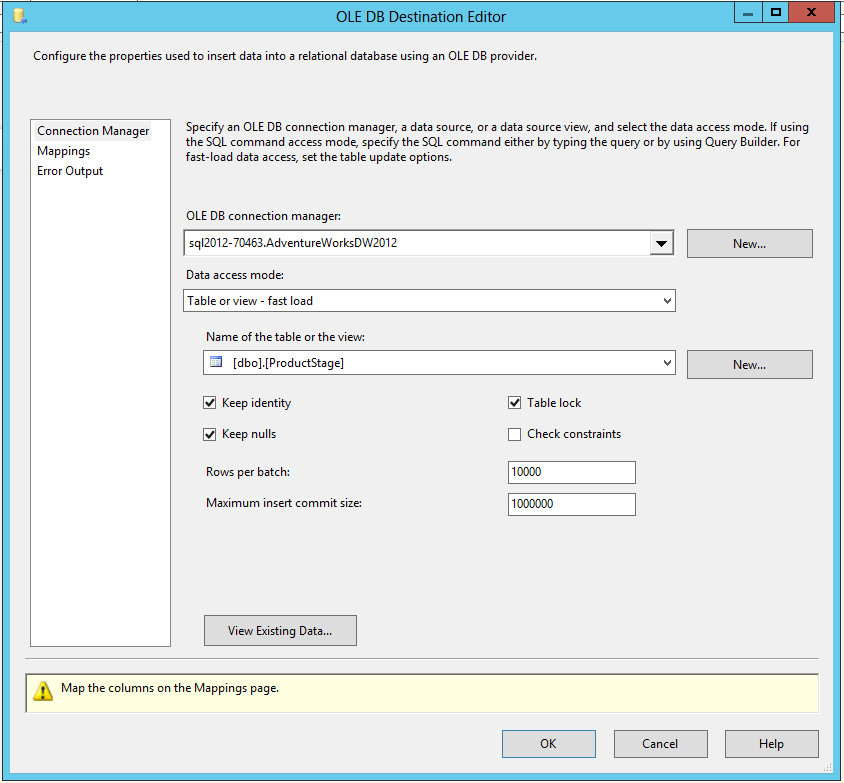Click New next to connection manager
844x783 pixels.
(x=749, y=244)
